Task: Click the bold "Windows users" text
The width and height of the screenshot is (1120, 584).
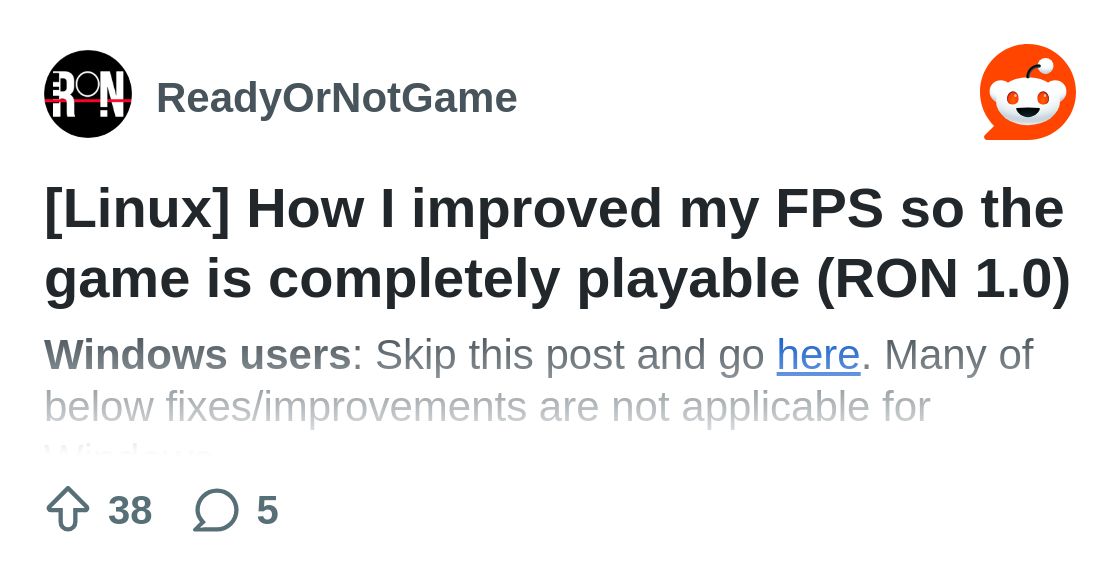Action: (197, 355)
